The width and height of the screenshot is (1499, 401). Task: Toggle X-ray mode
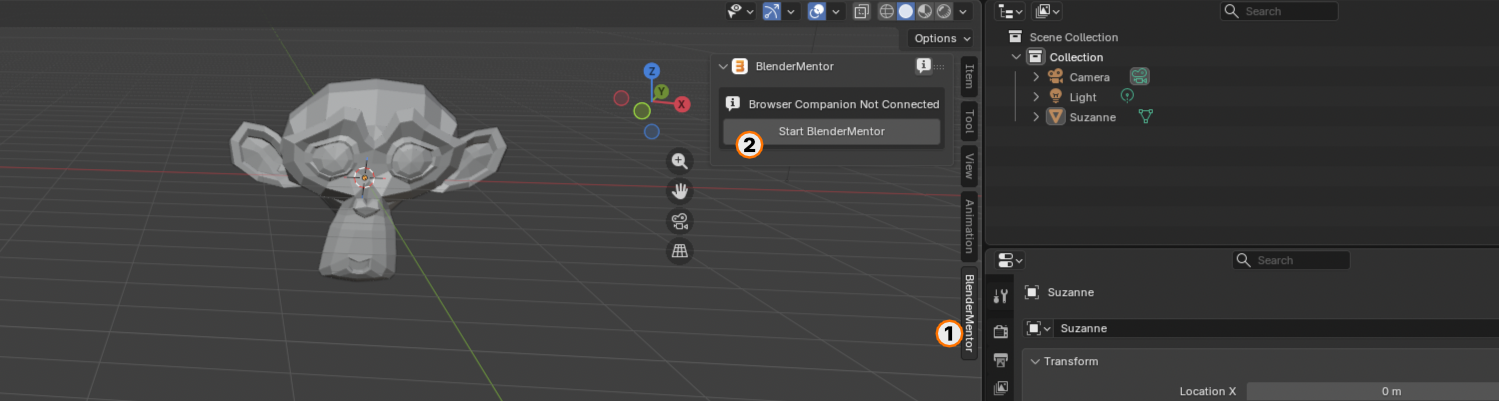862,11
